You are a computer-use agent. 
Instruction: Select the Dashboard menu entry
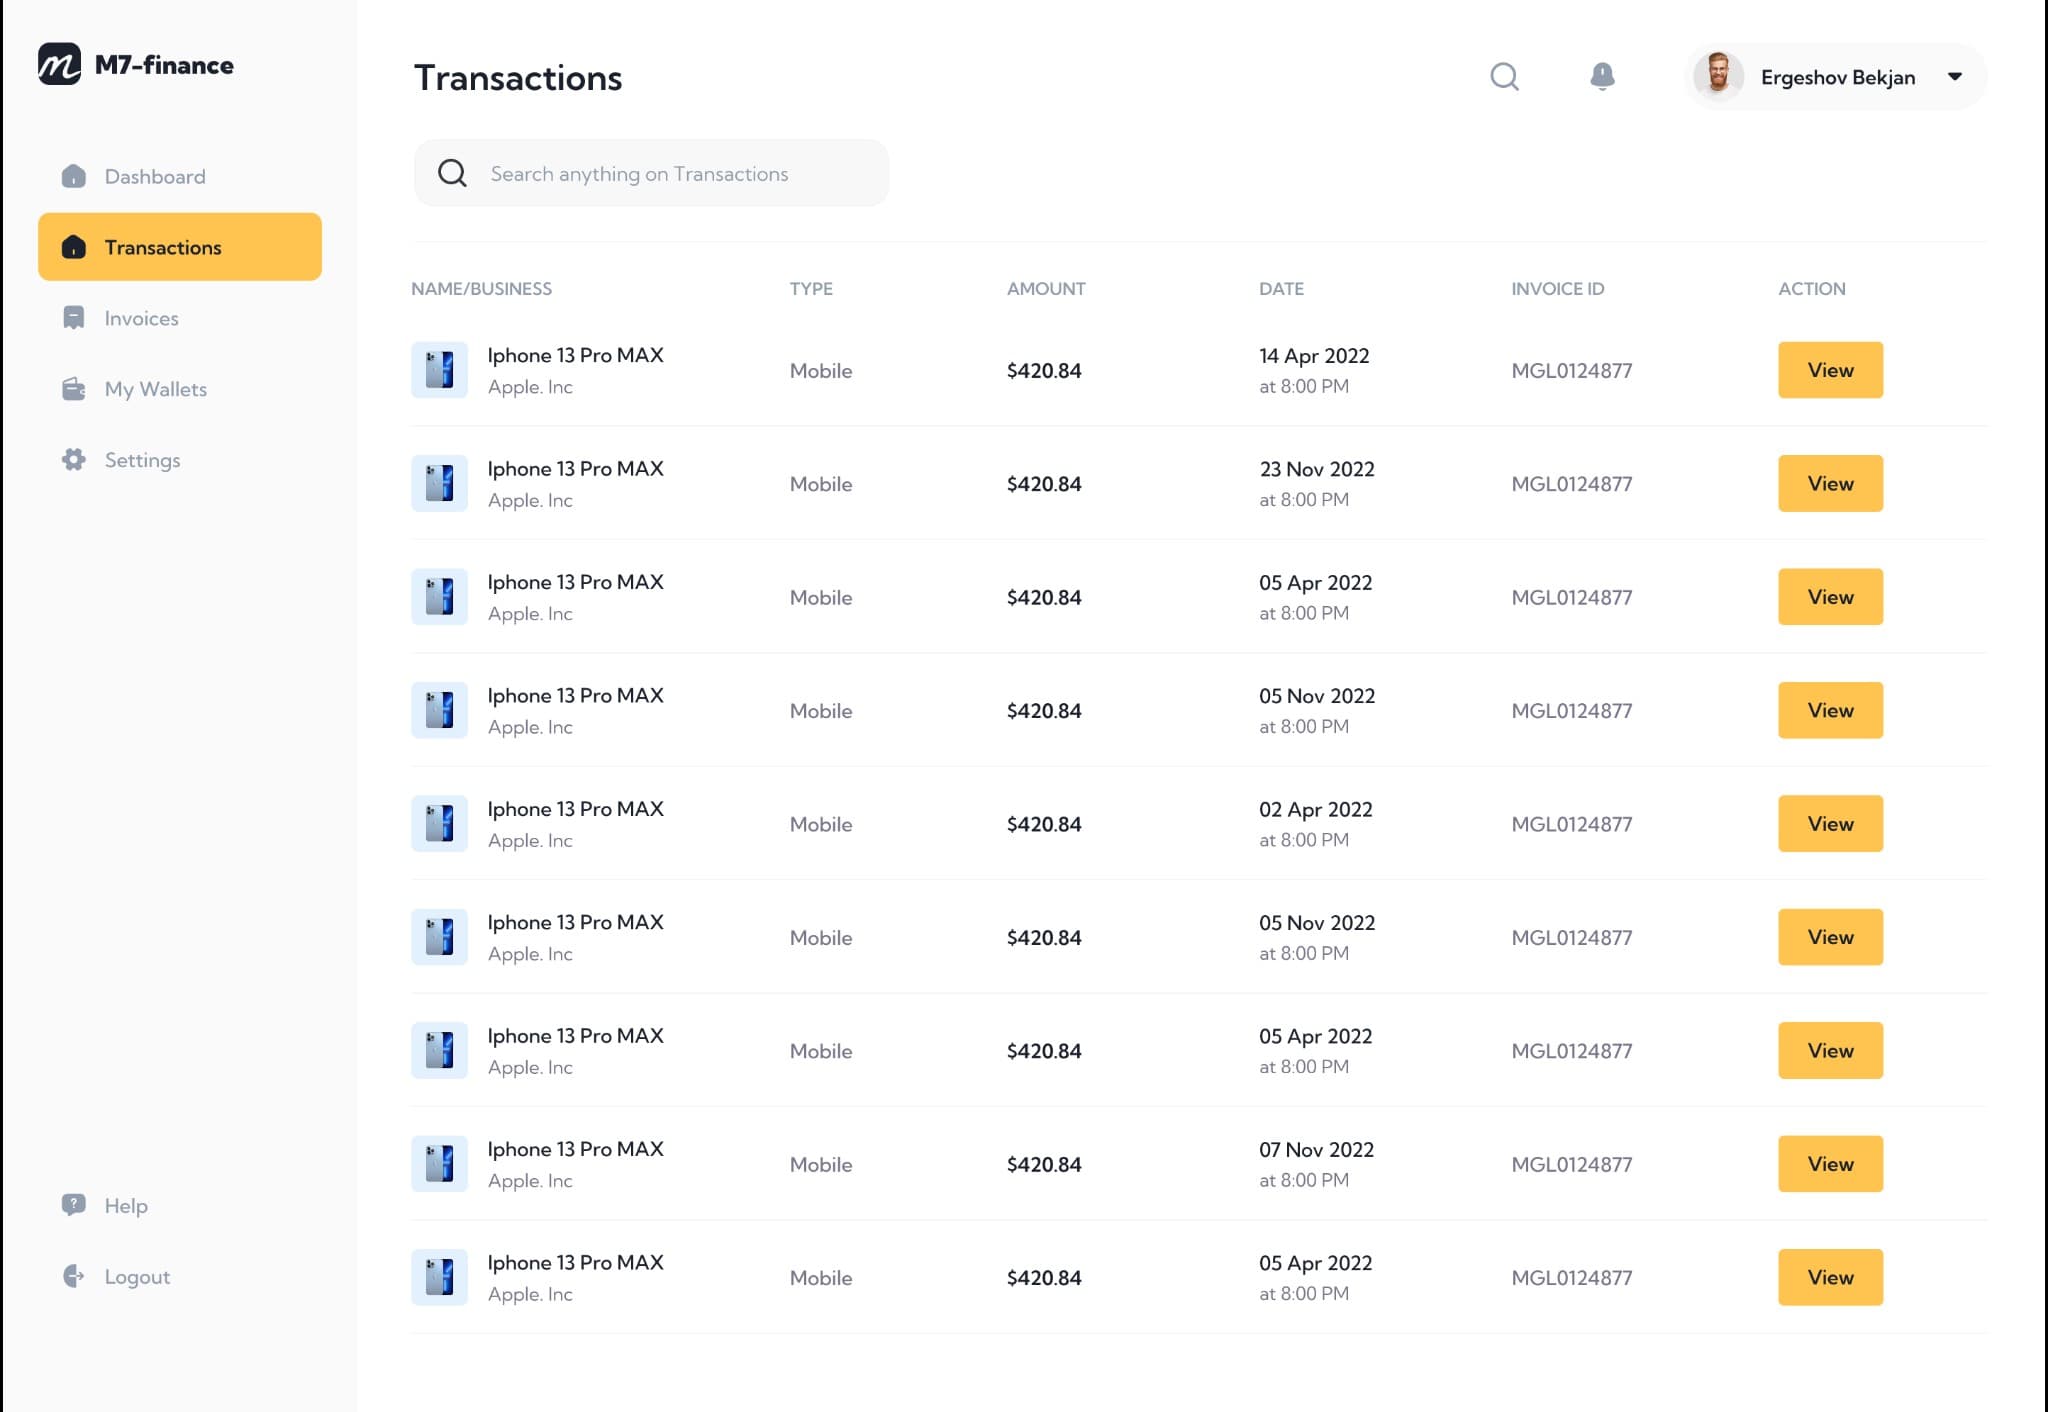155,176
